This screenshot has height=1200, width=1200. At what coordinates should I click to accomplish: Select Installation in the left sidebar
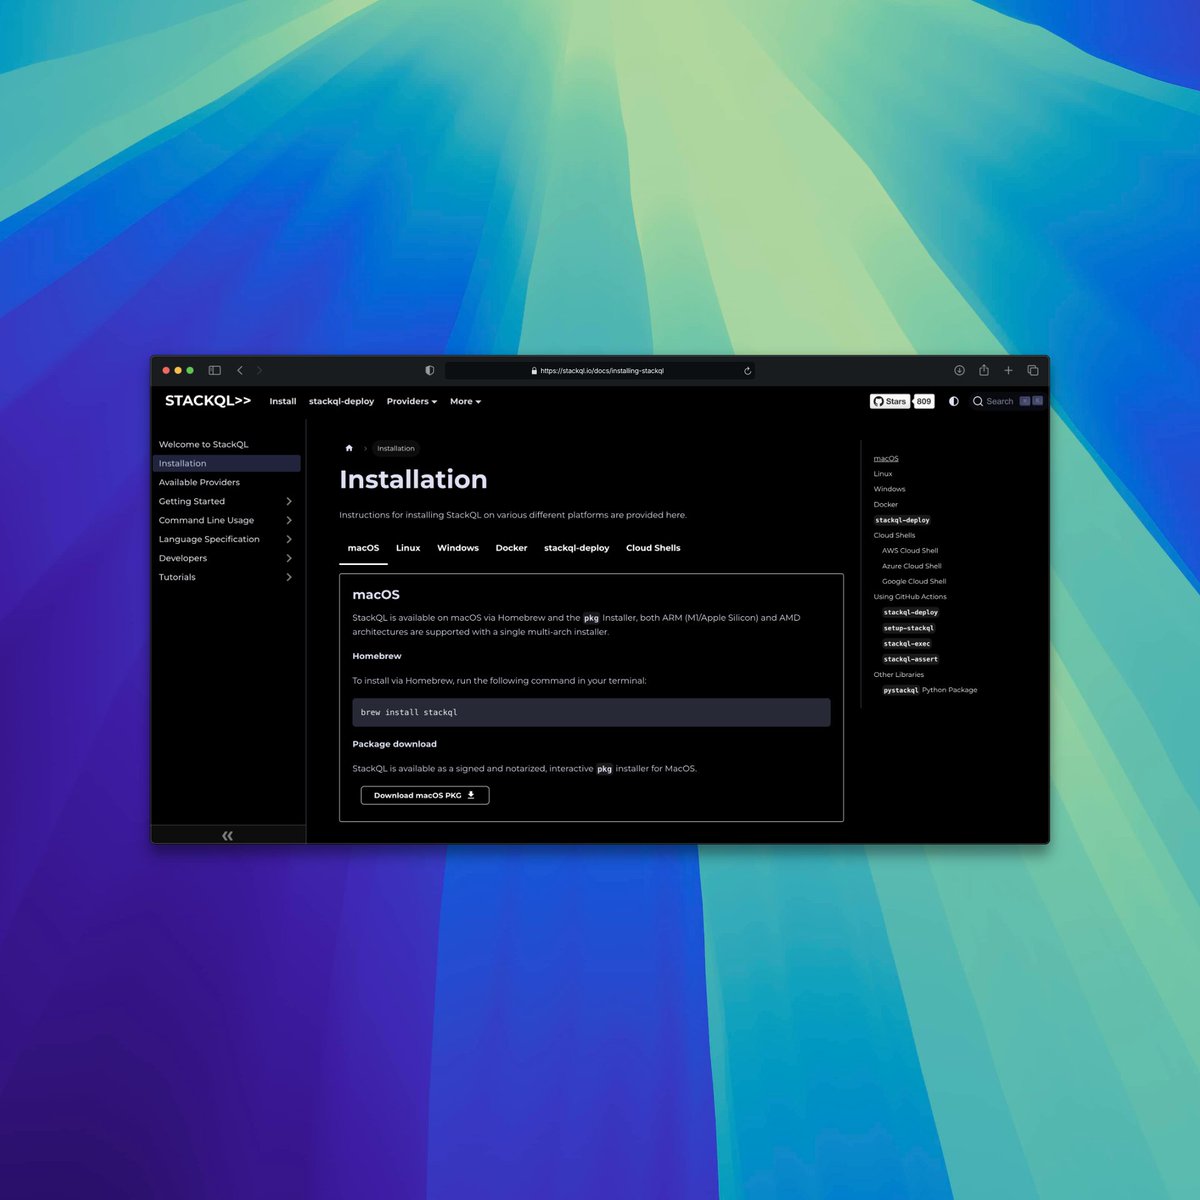point(226,463)
